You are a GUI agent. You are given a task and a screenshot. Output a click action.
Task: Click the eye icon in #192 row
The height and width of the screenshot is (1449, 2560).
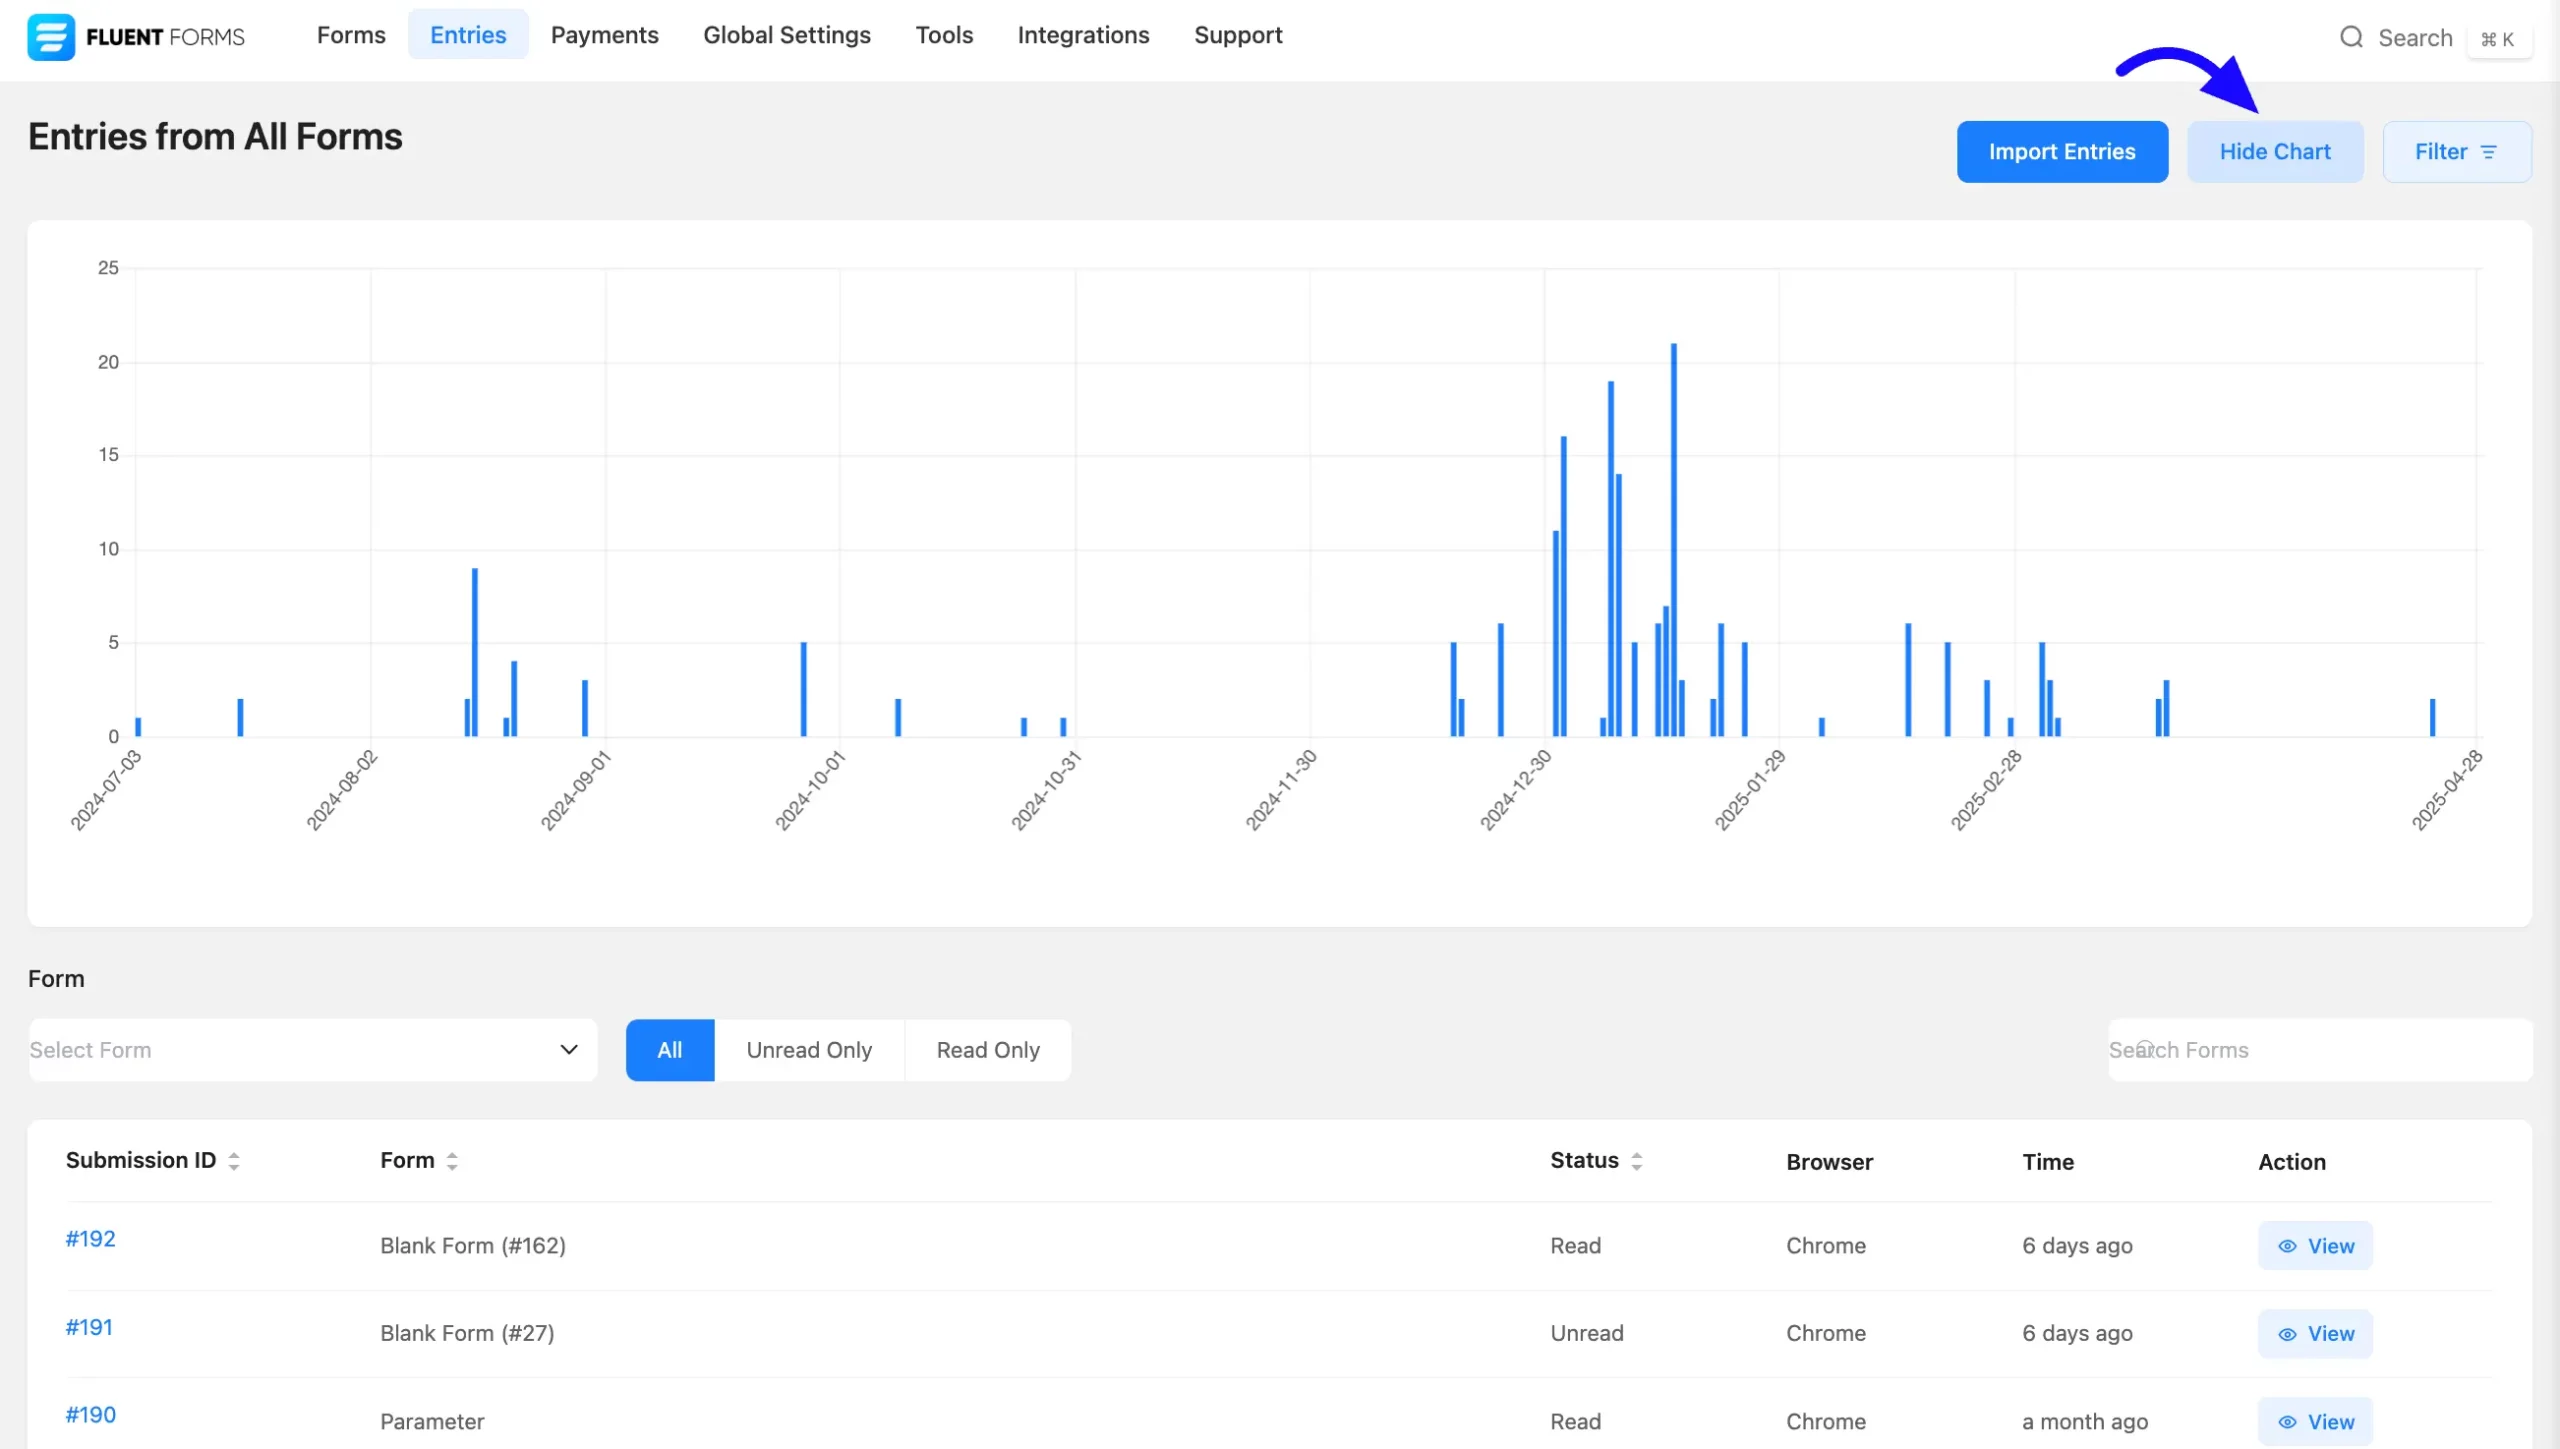tap(2287, 1246)
